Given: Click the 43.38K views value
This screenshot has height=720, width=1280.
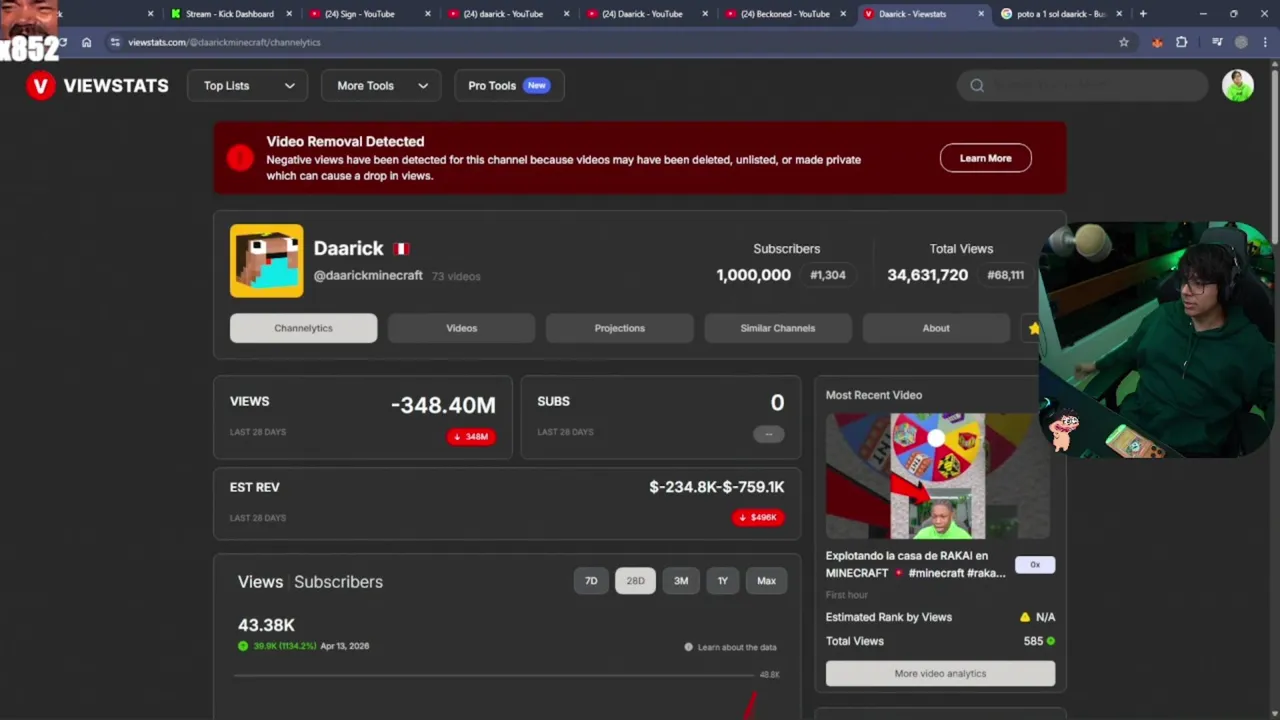Looking at the screenshot, I should [266, 626].
